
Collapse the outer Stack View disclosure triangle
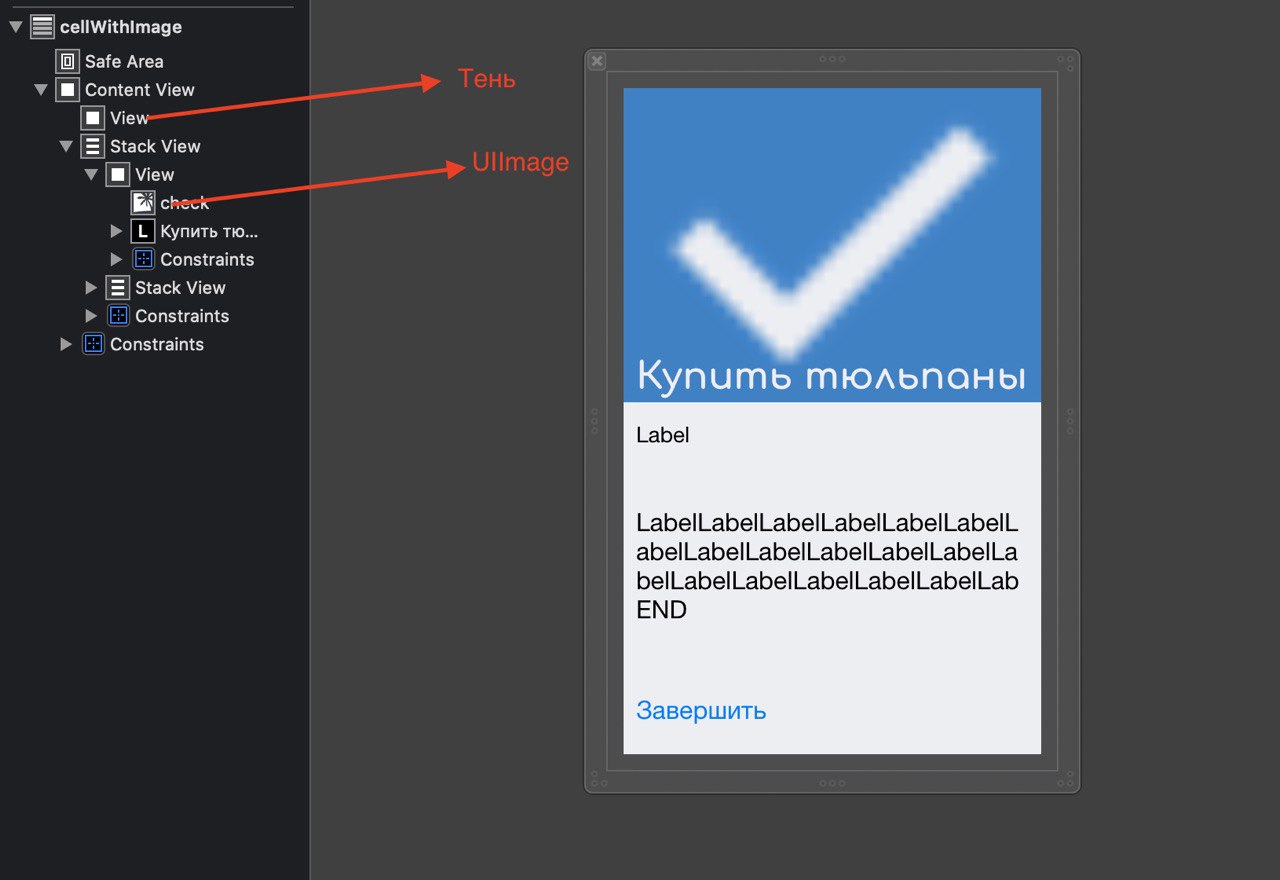[66, 146]
